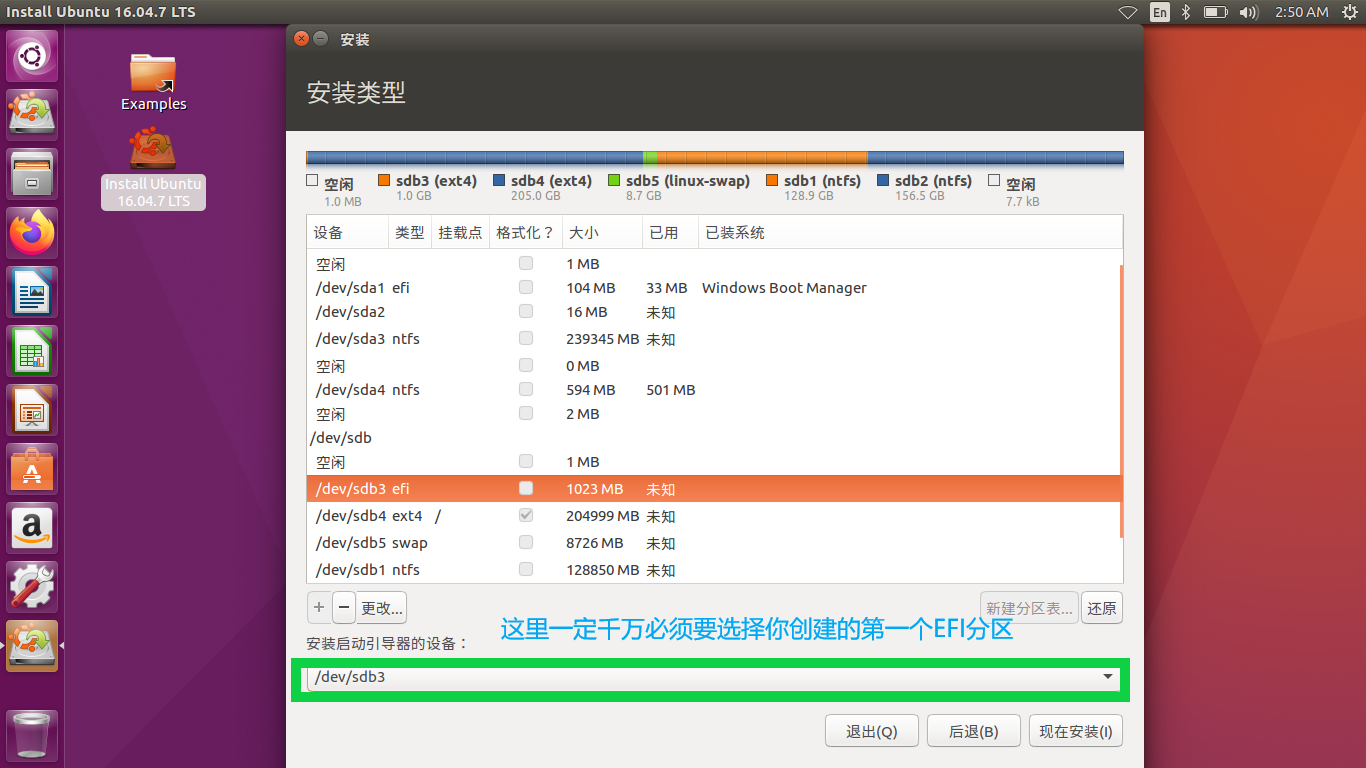Toggle format checkbox for /dev/sdb5 swap

coord(526,543)
